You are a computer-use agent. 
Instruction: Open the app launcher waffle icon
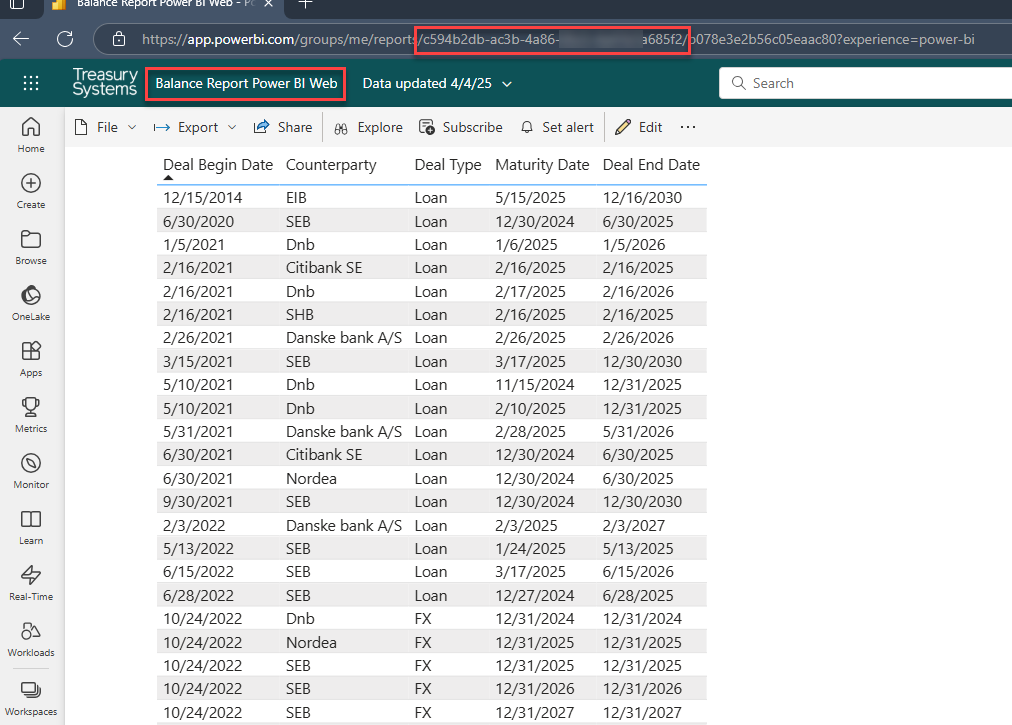point(30,83)
